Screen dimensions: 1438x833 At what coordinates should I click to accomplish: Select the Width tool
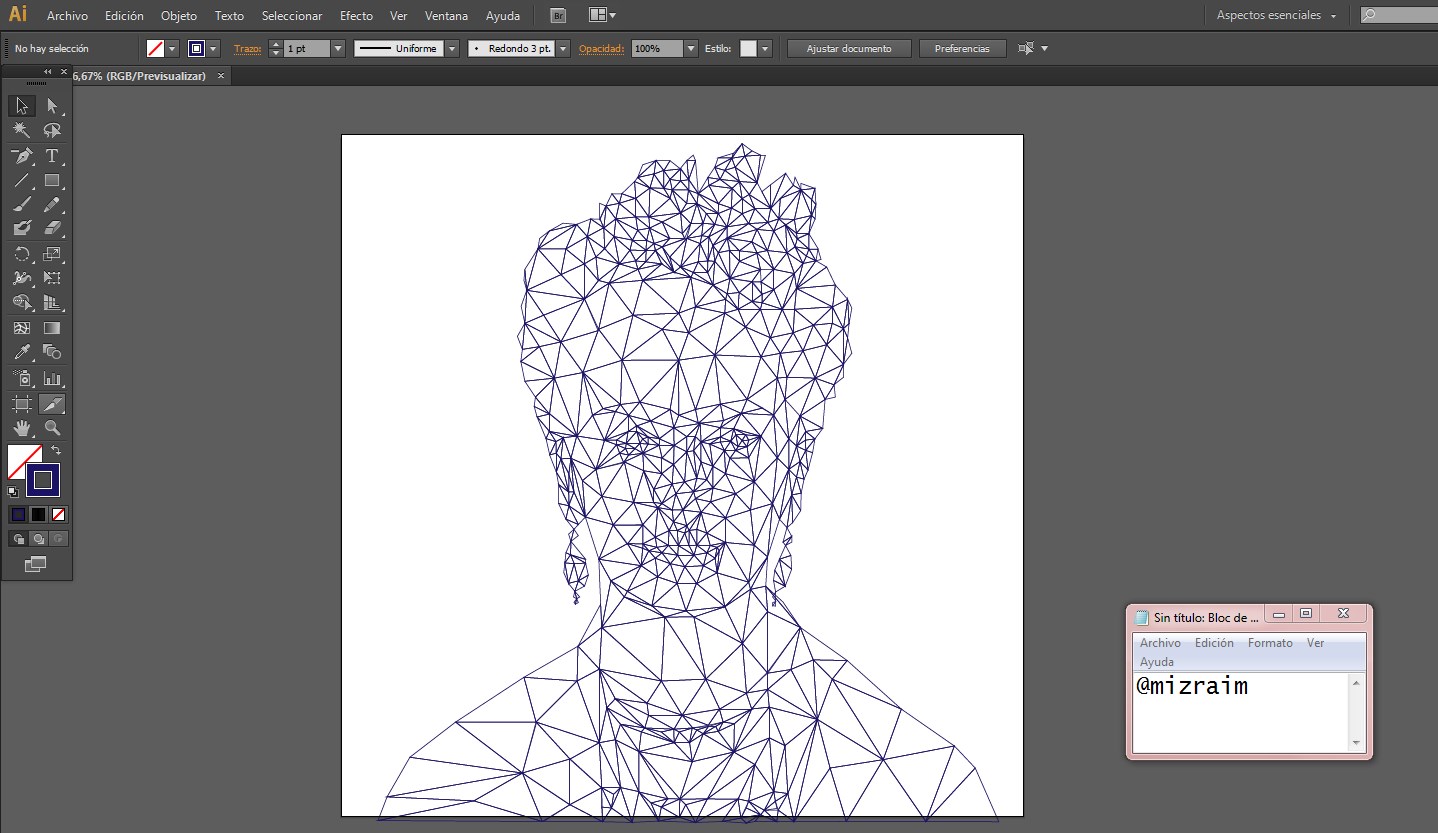click(x=22, y=278)
